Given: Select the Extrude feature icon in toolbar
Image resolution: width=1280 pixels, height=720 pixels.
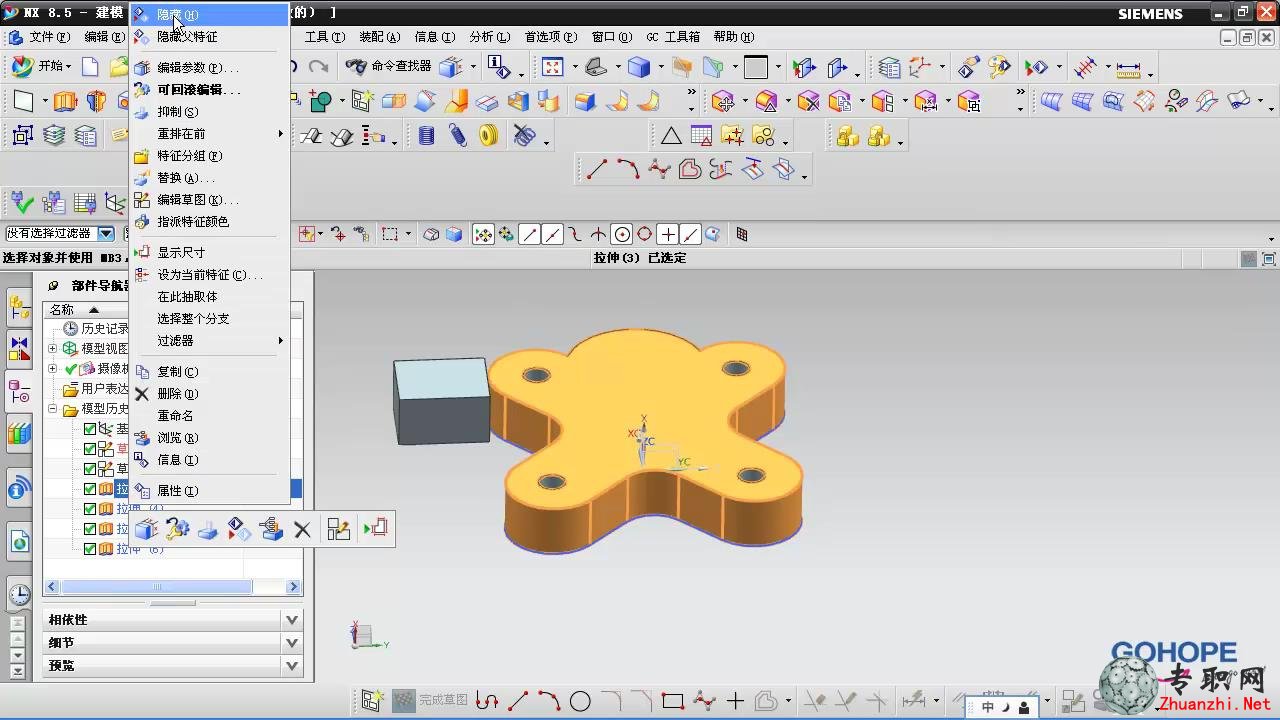Looking at the screenshot, I should (x=65, y=101).
